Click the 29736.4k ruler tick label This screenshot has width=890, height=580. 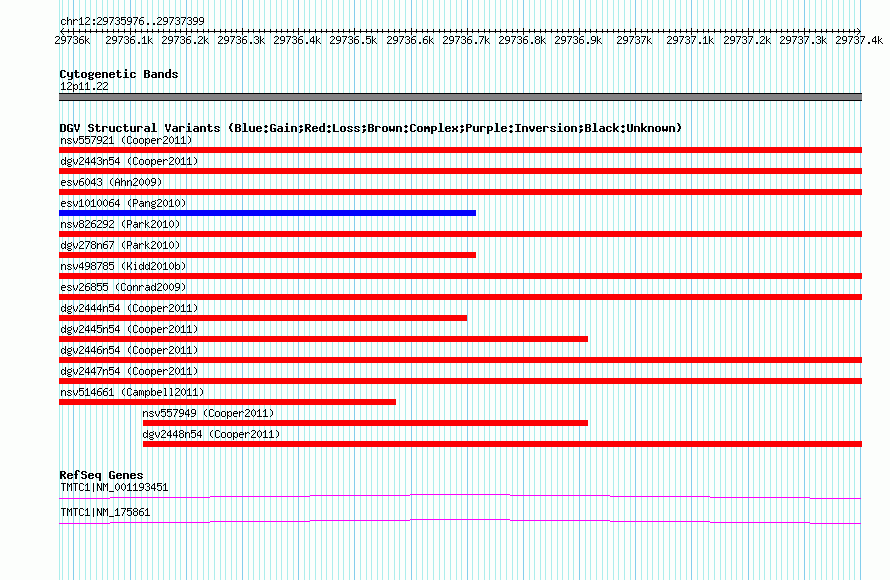coord(297,40)
